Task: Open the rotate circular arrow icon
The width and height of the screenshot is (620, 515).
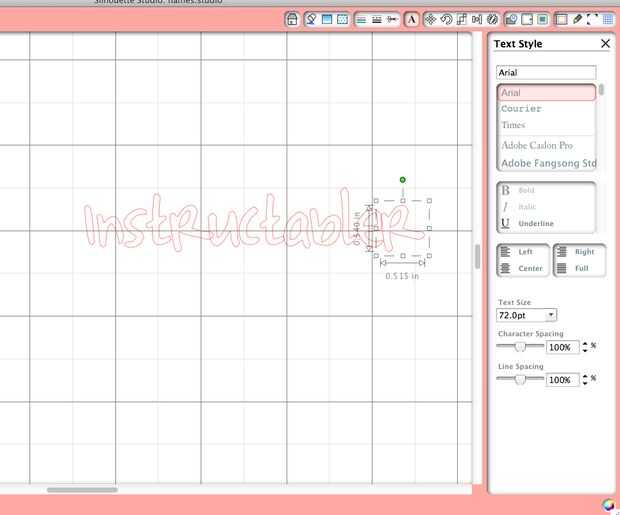Action: [x=446, y=19]
